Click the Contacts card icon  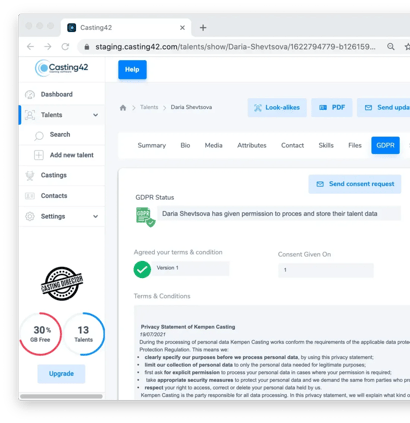coord(30,196)
